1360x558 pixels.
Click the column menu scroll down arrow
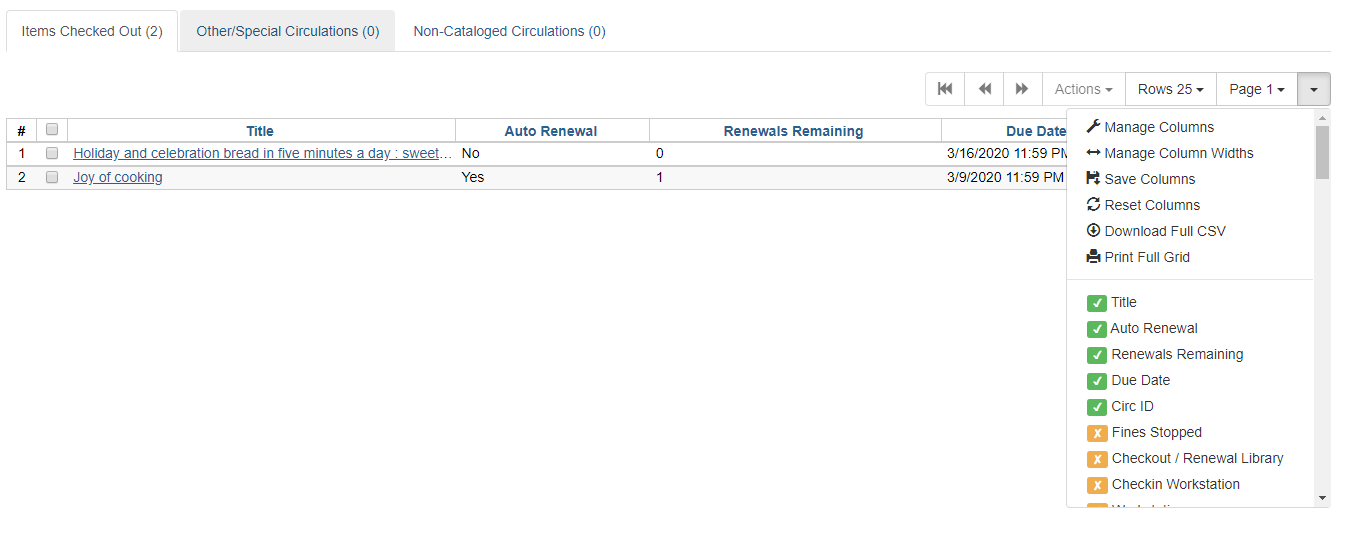1322,497
